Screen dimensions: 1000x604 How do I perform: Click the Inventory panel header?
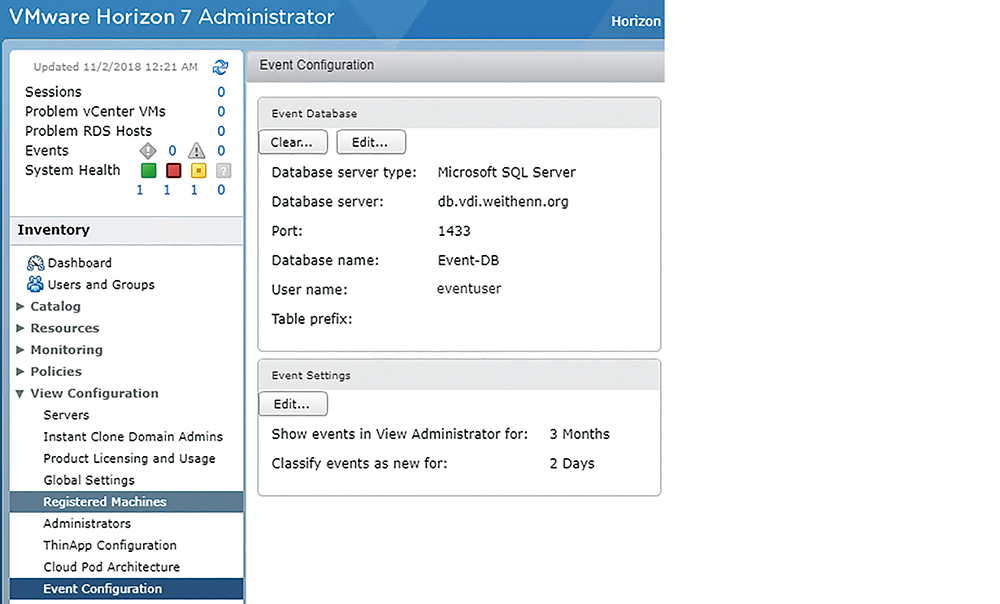(x=126, y=230)
